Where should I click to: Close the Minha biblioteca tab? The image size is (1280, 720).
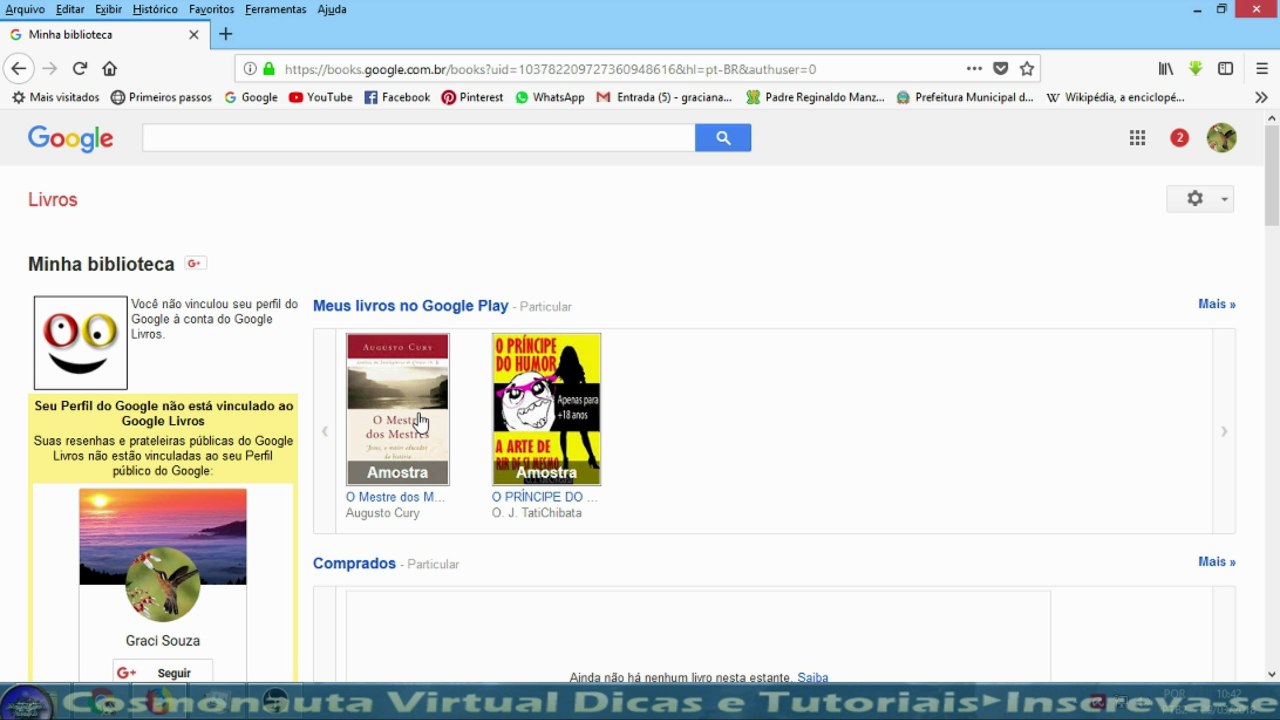pos(194,34)
